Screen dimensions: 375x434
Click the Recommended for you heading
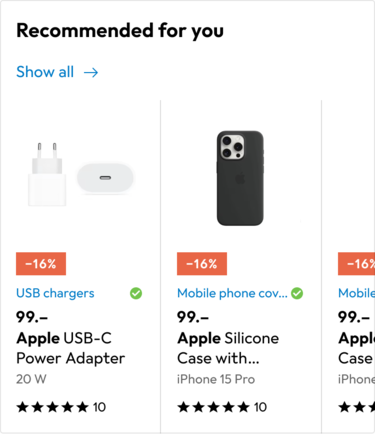[120, 31]
